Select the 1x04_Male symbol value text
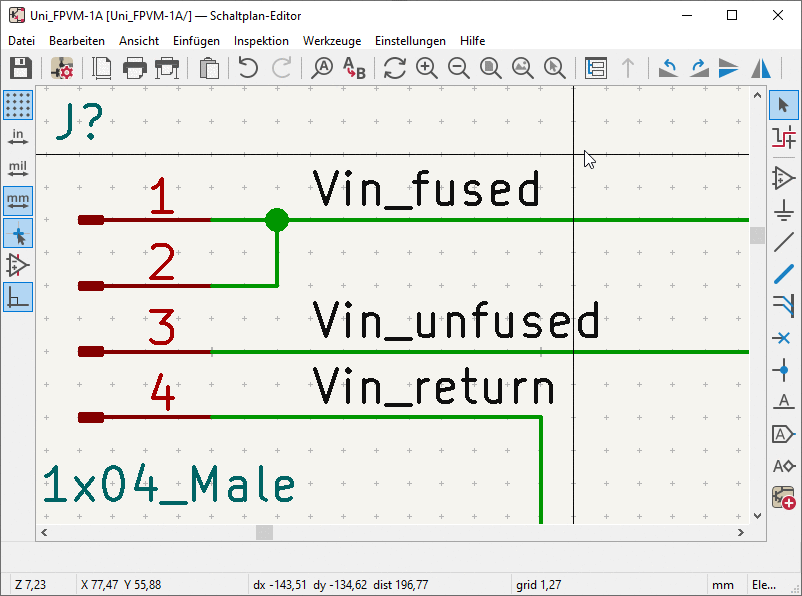Viewport: 802px width, 596px height. pyautogui.click(x=169, y=484)
